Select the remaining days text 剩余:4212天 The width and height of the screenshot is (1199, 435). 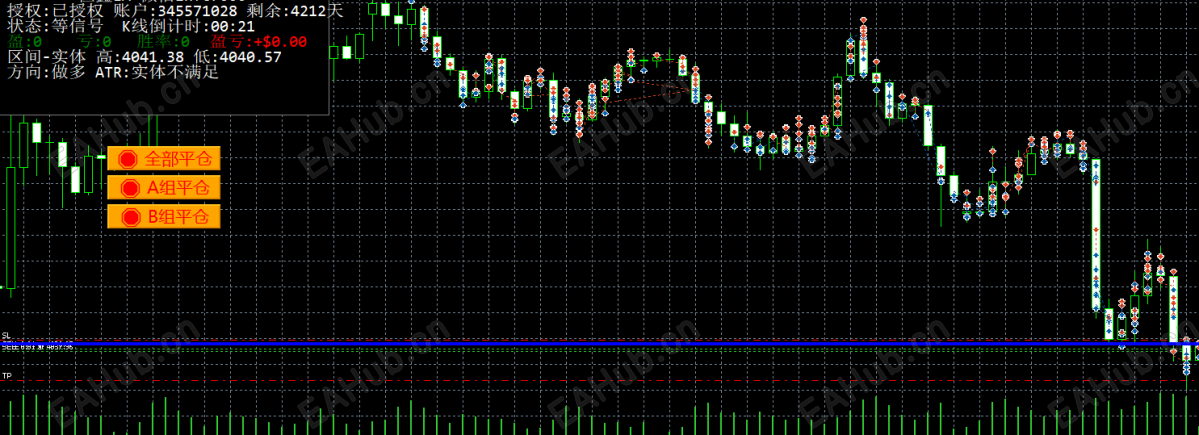click(x=295, y=11)
